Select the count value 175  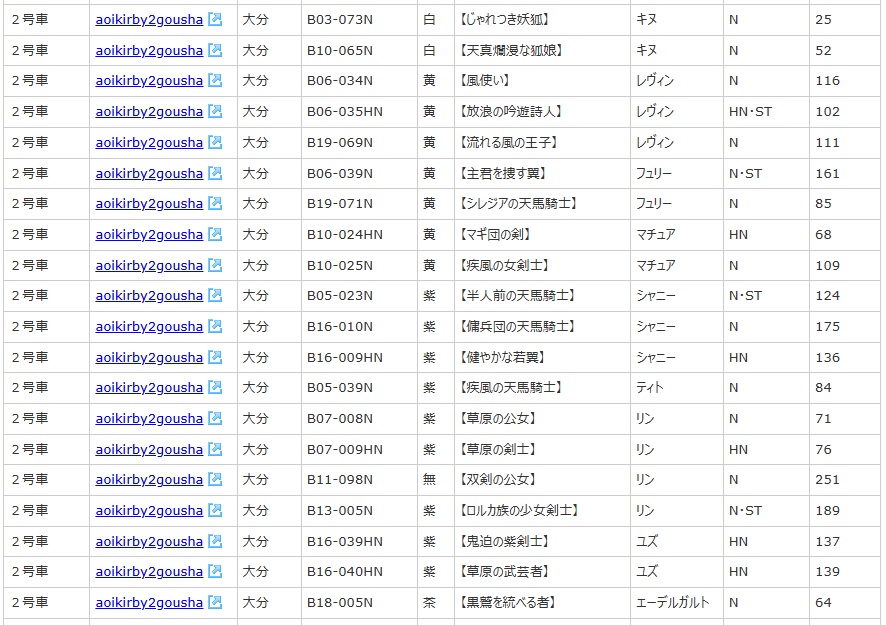coord(827,327)
